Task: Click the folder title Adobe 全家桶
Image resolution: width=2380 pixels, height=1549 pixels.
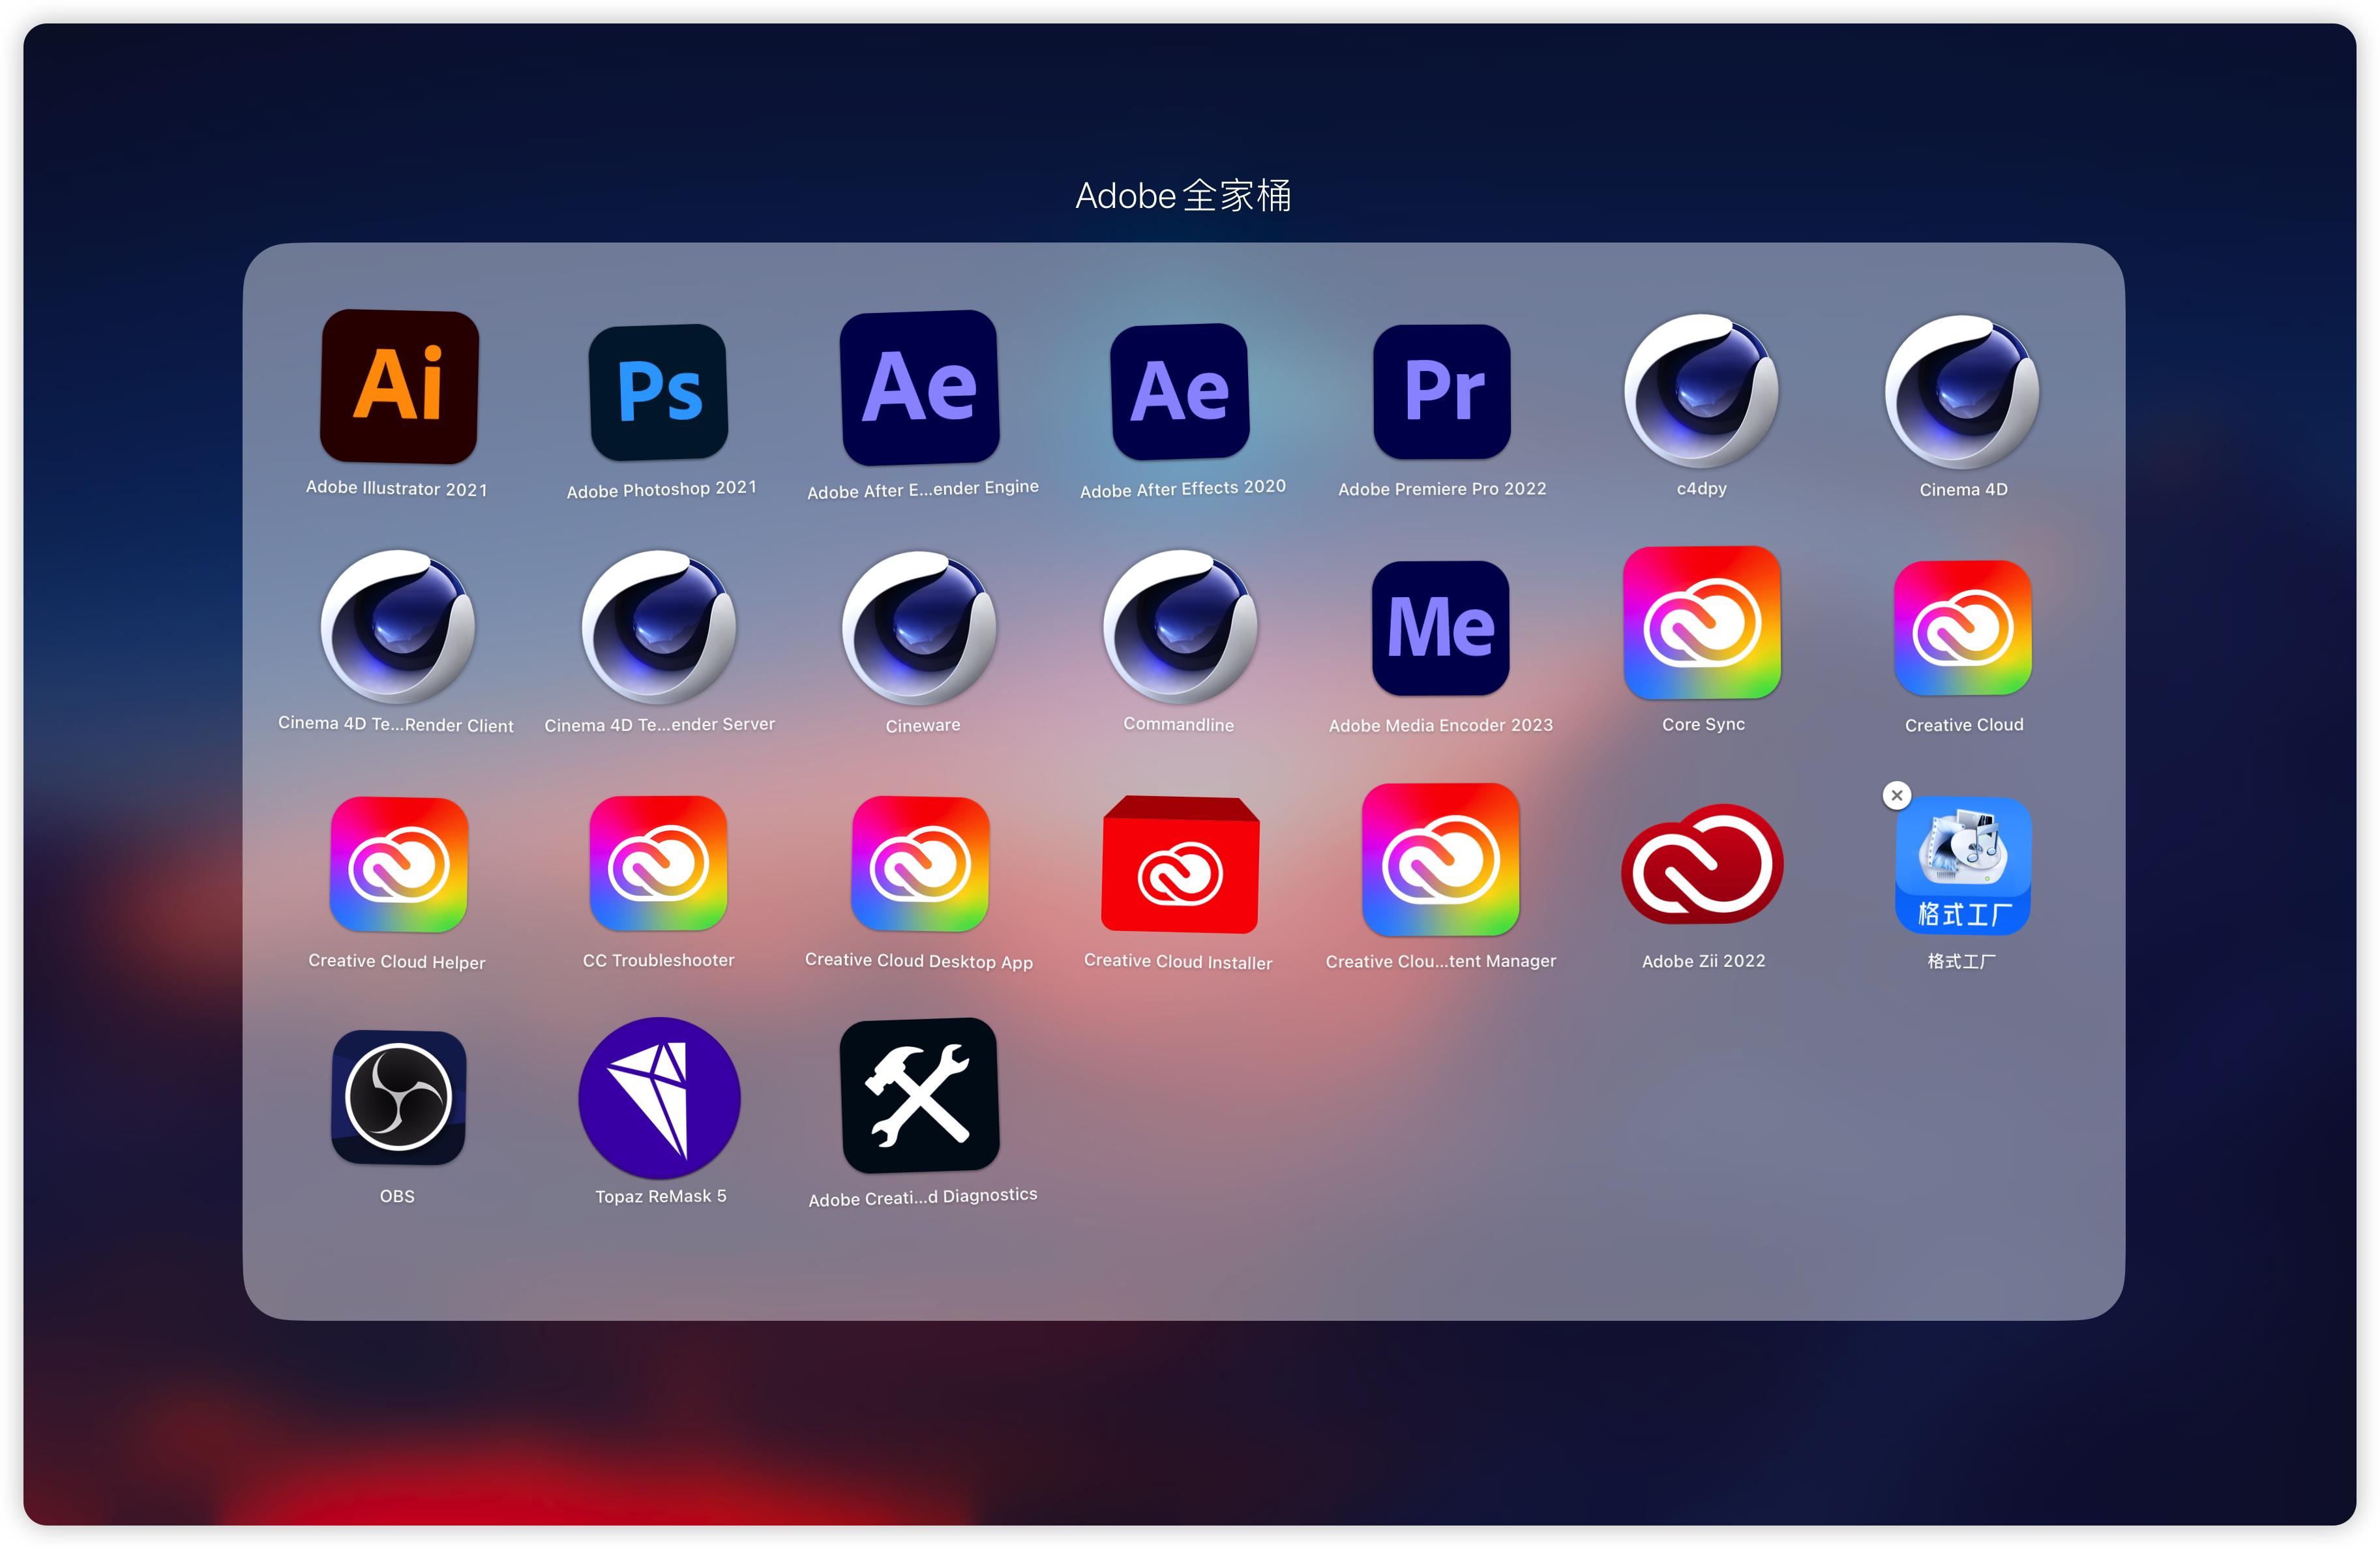Action: click(x=1183, y=196)
